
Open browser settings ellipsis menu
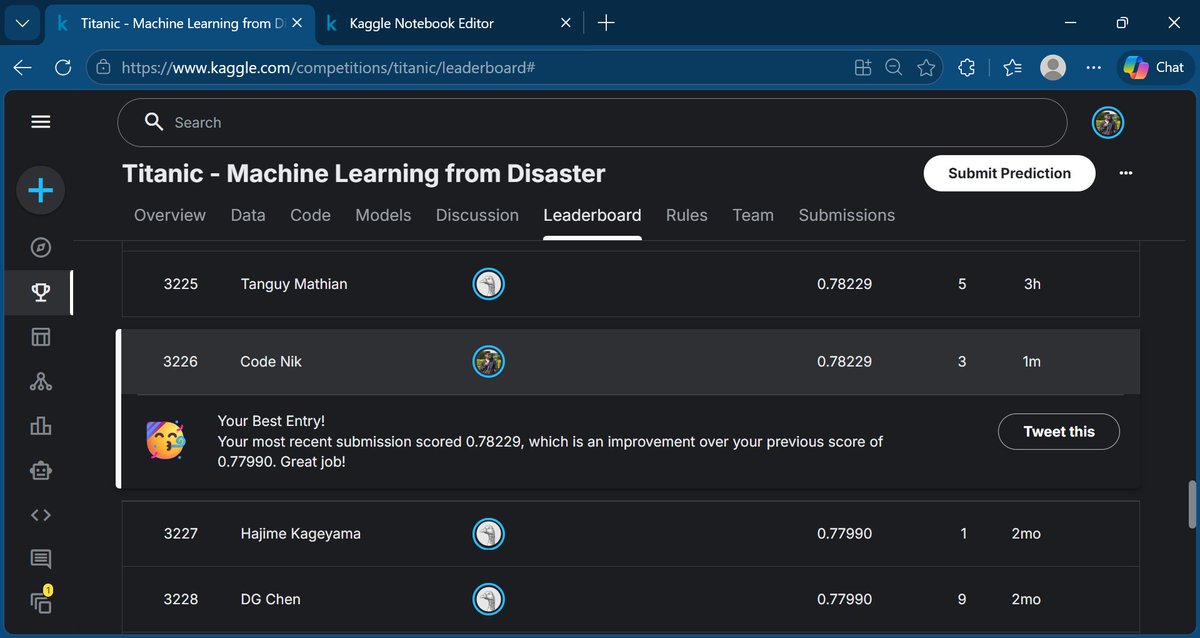tap(1094, 67)
